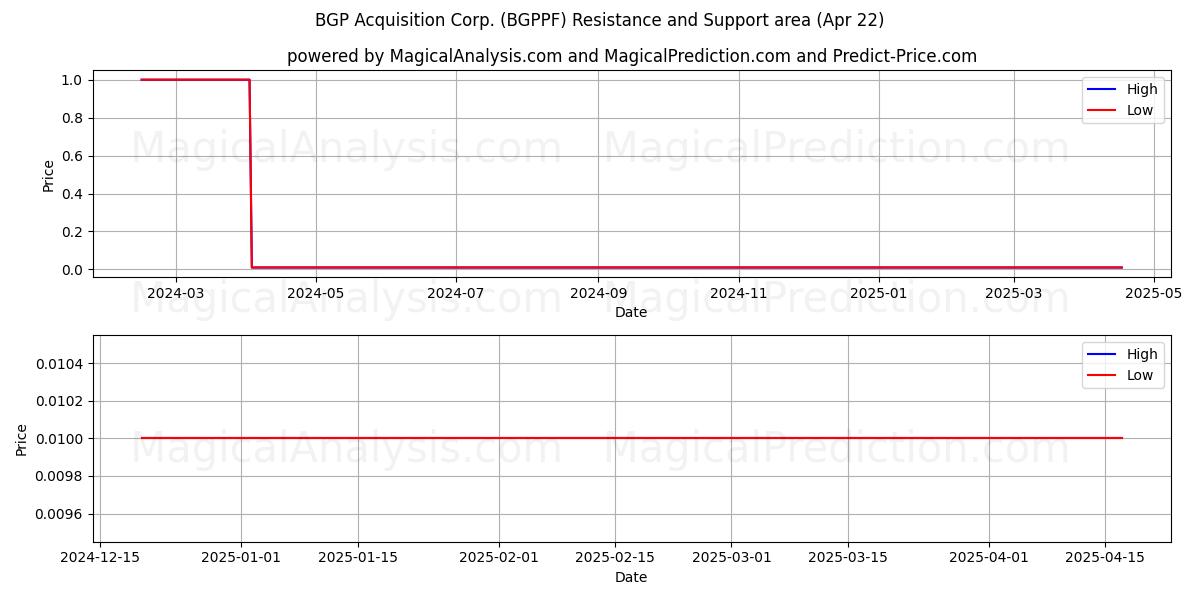Click the top chart x-axis date '2025-05'
Image resolution: width=1200 pixels, height=600 pixels.
pyautogui.click(x=1154, y=293)
